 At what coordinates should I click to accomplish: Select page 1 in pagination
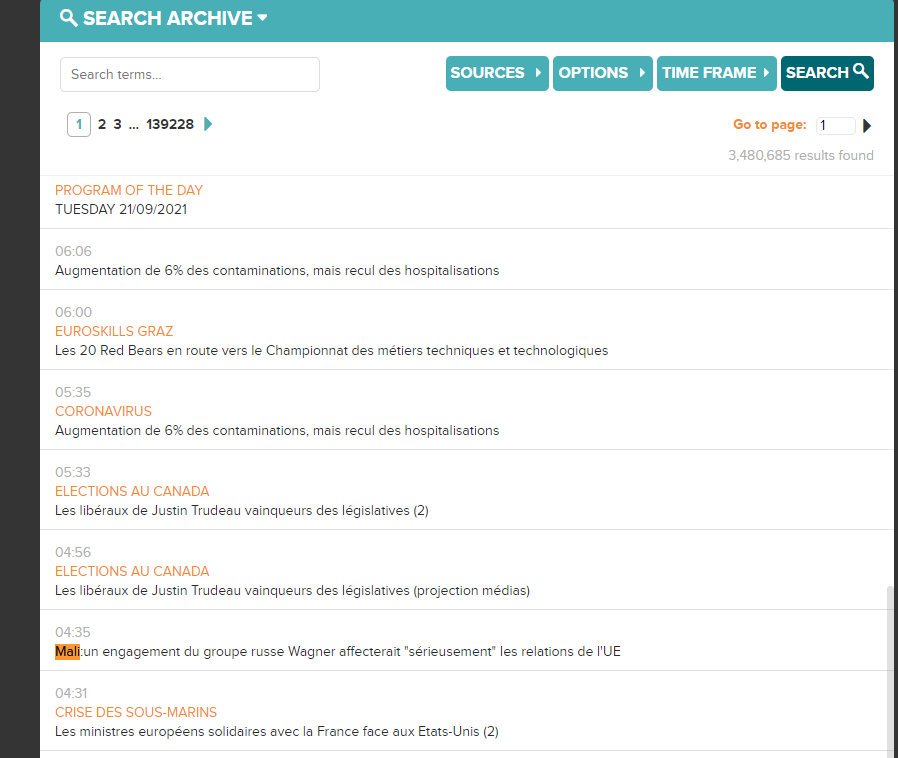pos(79,124)
